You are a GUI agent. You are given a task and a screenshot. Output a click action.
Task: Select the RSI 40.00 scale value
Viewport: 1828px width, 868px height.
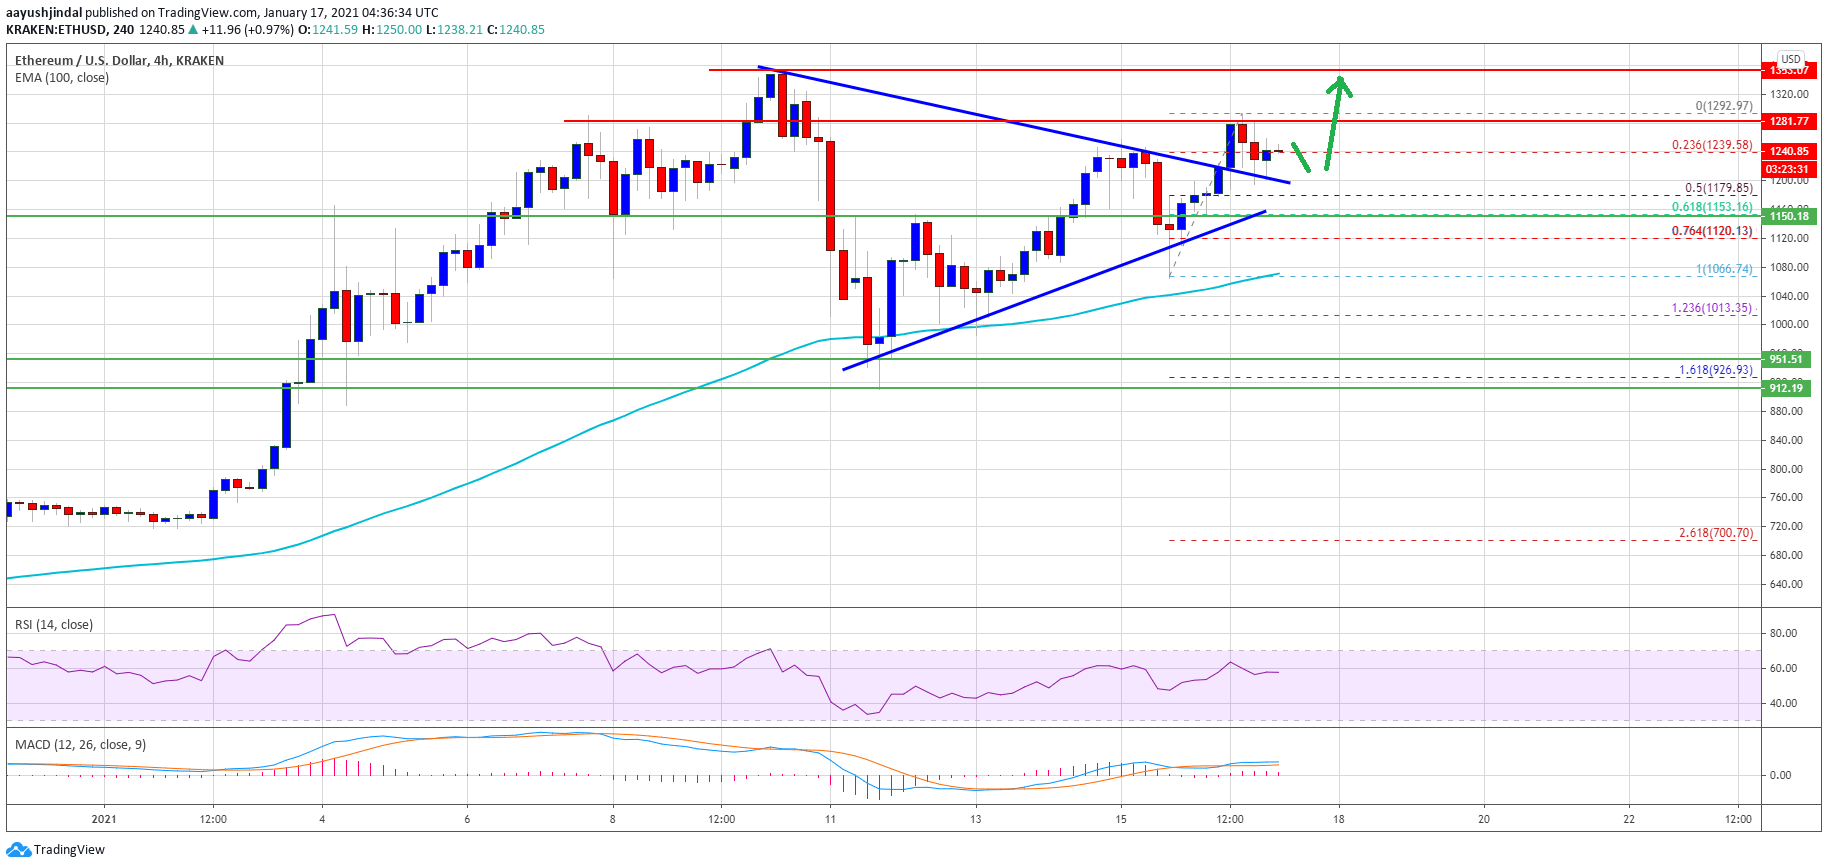click(x=1783, y=703)
